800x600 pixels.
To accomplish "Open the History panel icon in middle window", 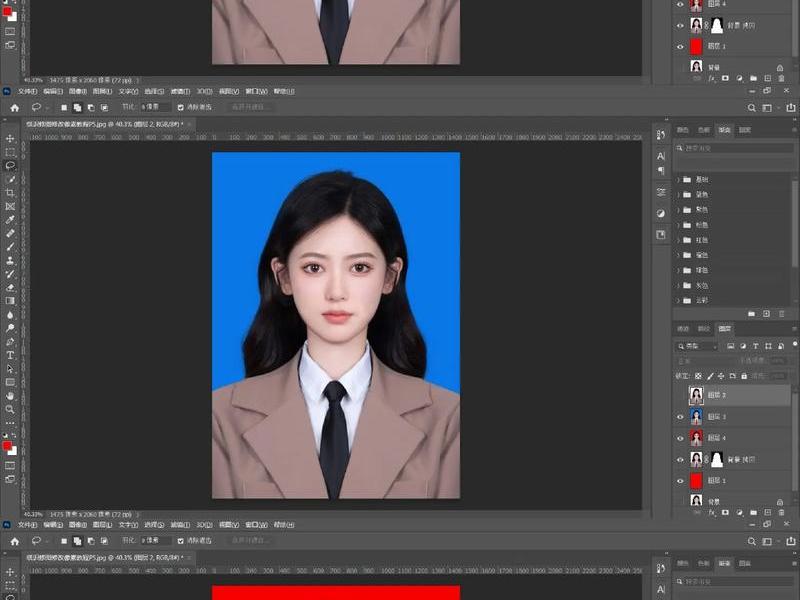I will pos(661,134).
